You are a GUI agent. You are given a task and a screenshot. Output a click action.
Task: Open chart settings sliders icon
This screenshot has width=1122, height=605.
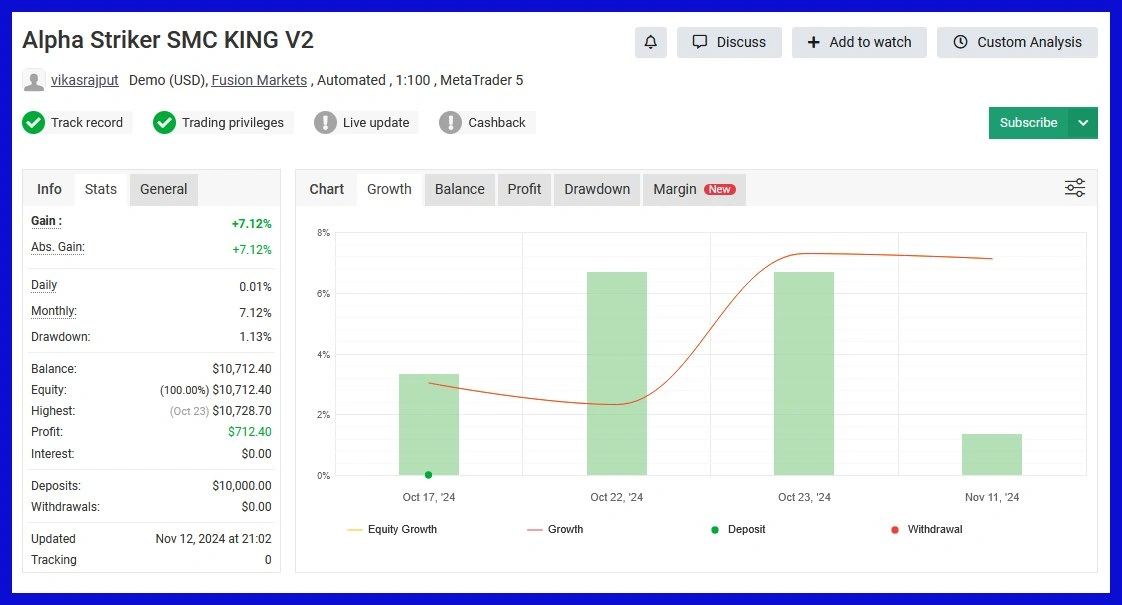coord(1075,188)
